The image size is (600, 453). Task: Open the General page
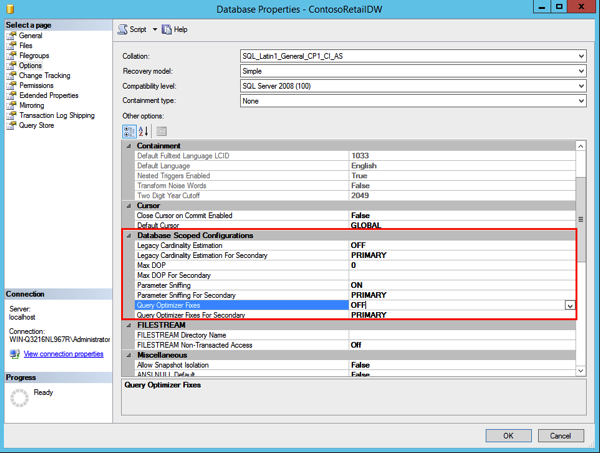click(x=31, y=36)
